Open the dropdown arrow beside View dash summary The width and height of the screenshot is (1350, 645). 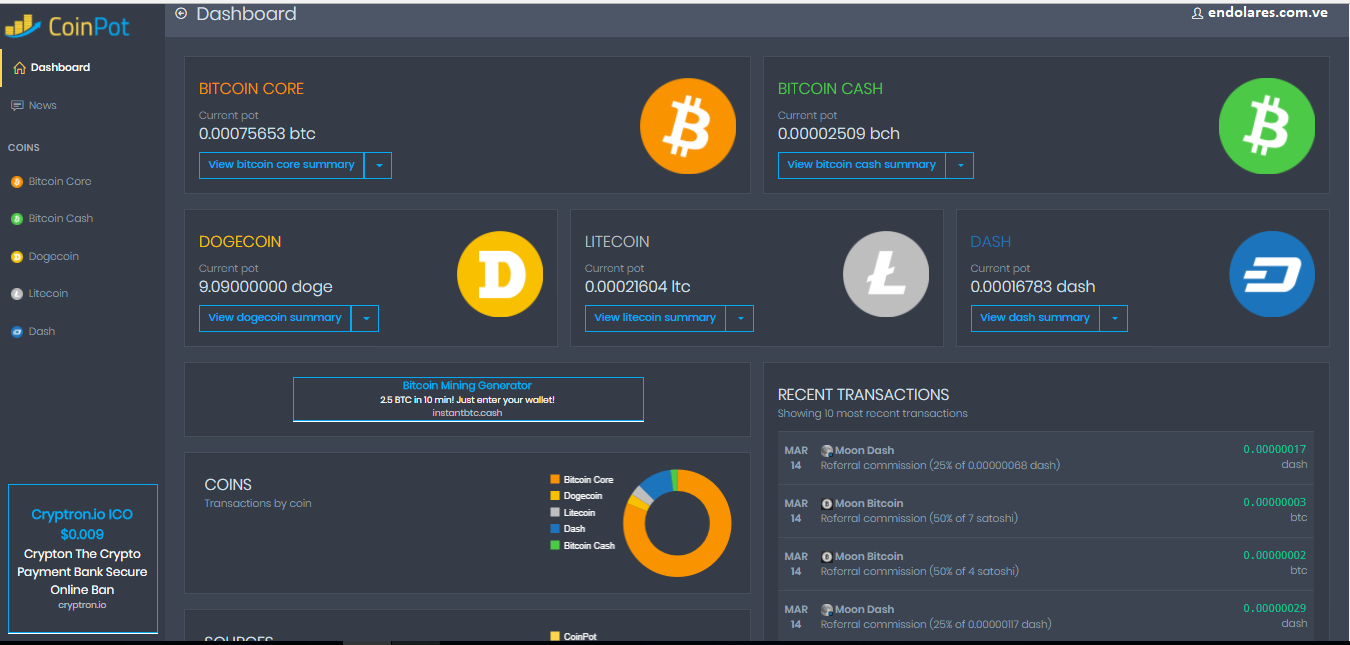click(1113, 318)
